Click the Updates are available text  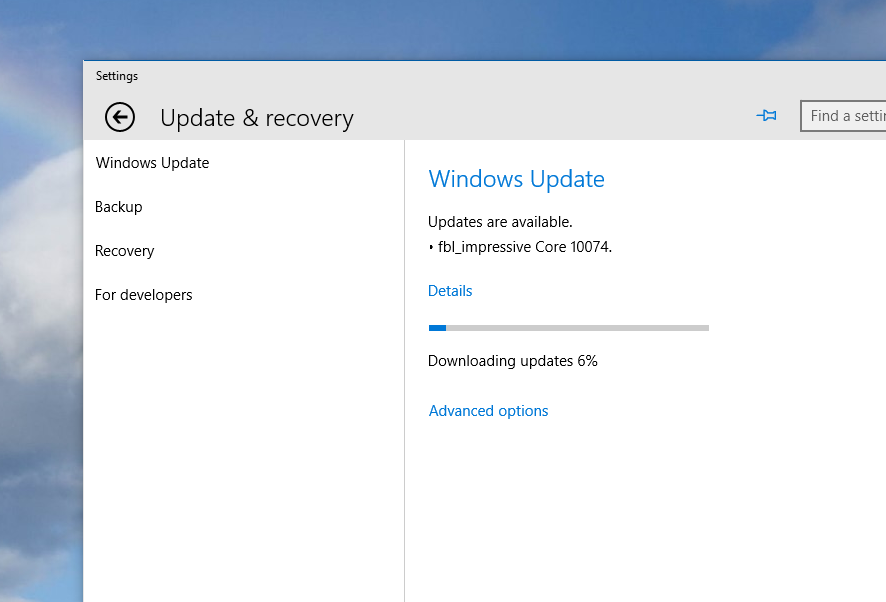point(500,222)
